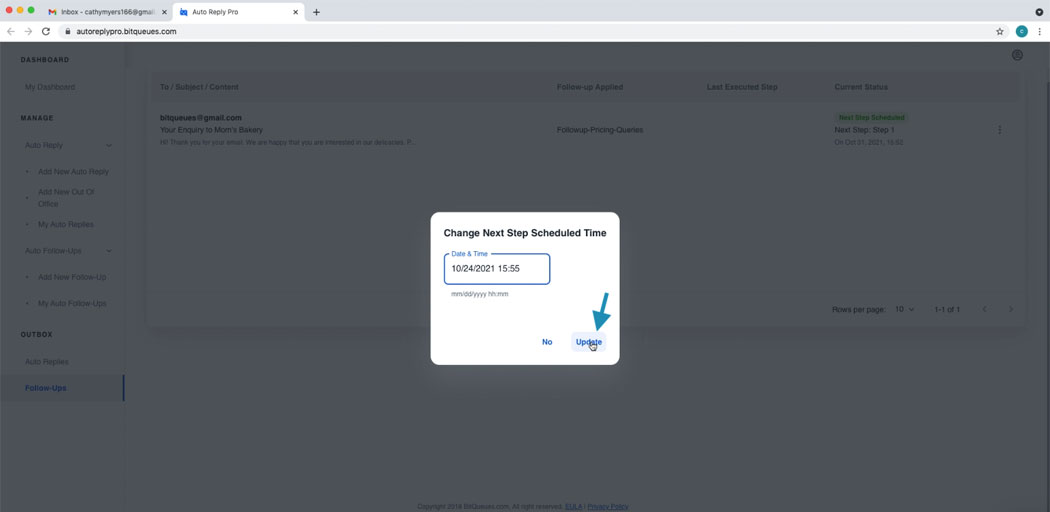Viewport: 1050px width, 512px height.
Task: View site info via lock icon
Action: pyautogui.click(x=68, y=31)
